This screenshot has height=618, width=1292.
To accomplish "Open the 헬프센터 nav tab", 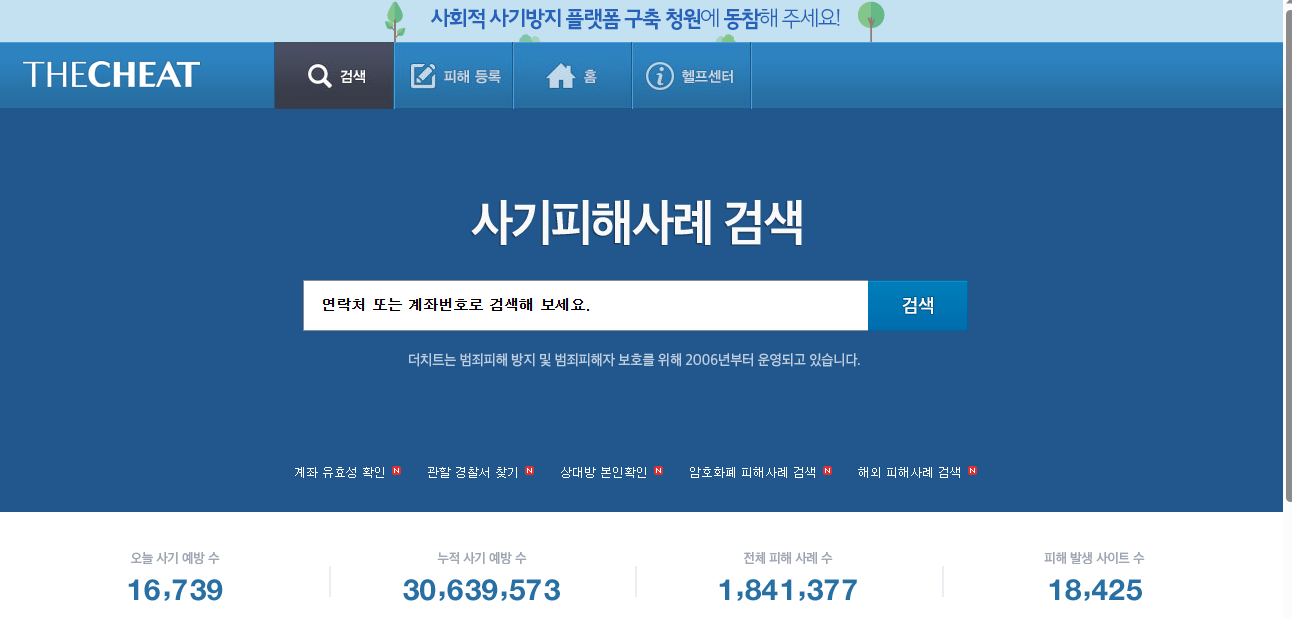I will pyautogui.click(x=692, y=76).
